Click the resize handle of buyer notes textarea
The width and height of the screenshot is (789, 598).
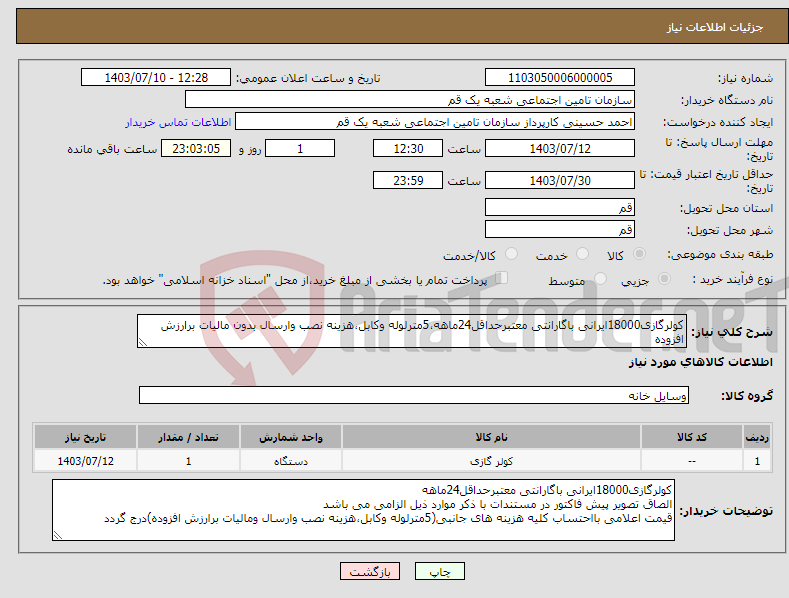58,536
